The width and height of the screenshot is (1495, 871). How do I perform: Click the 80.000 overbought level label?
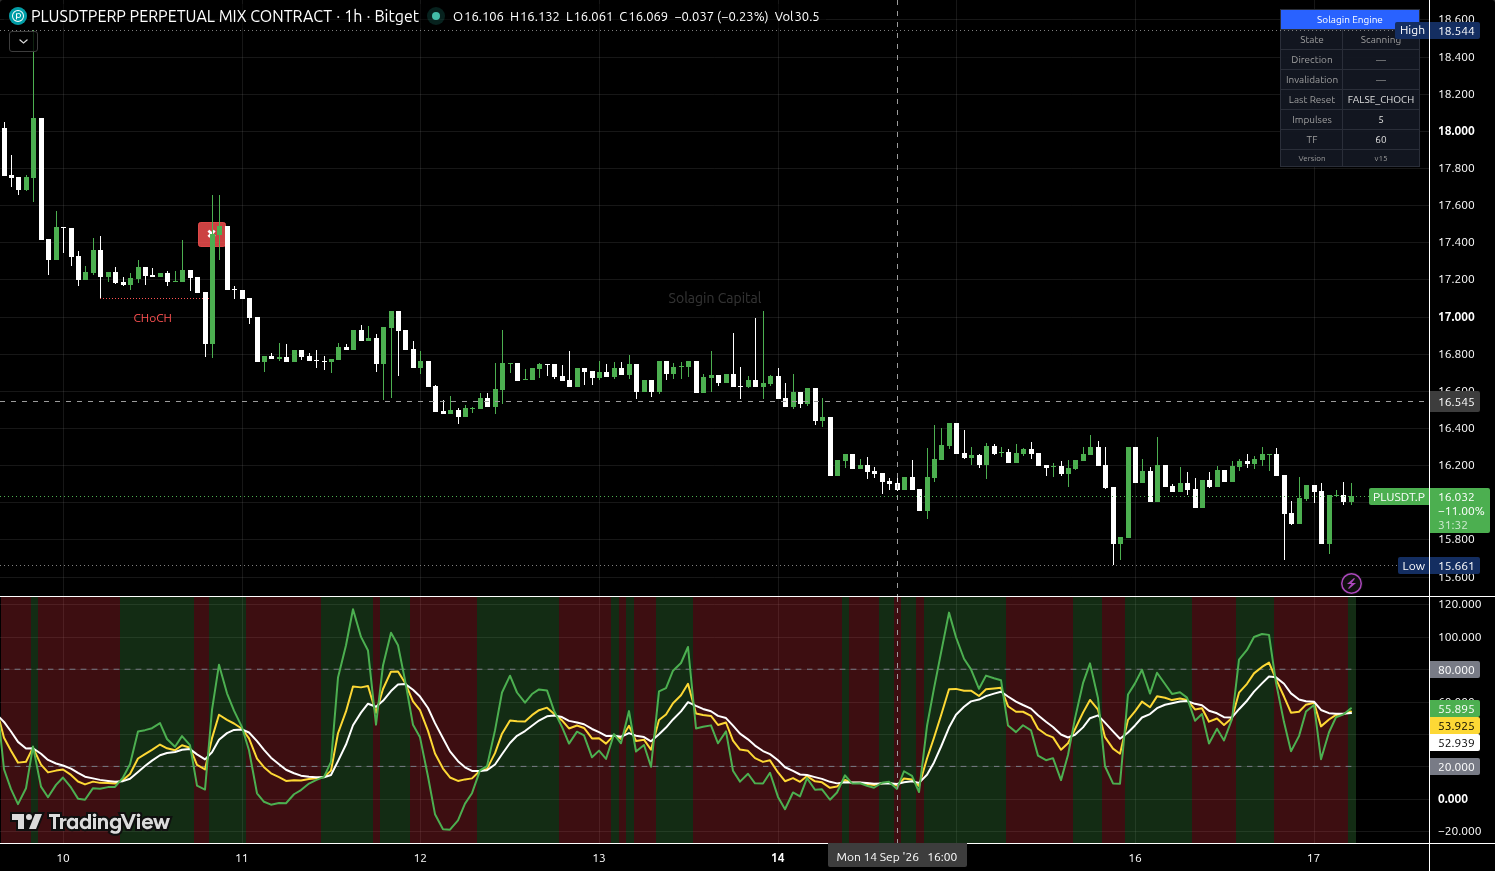click(x=1456, y=670)
